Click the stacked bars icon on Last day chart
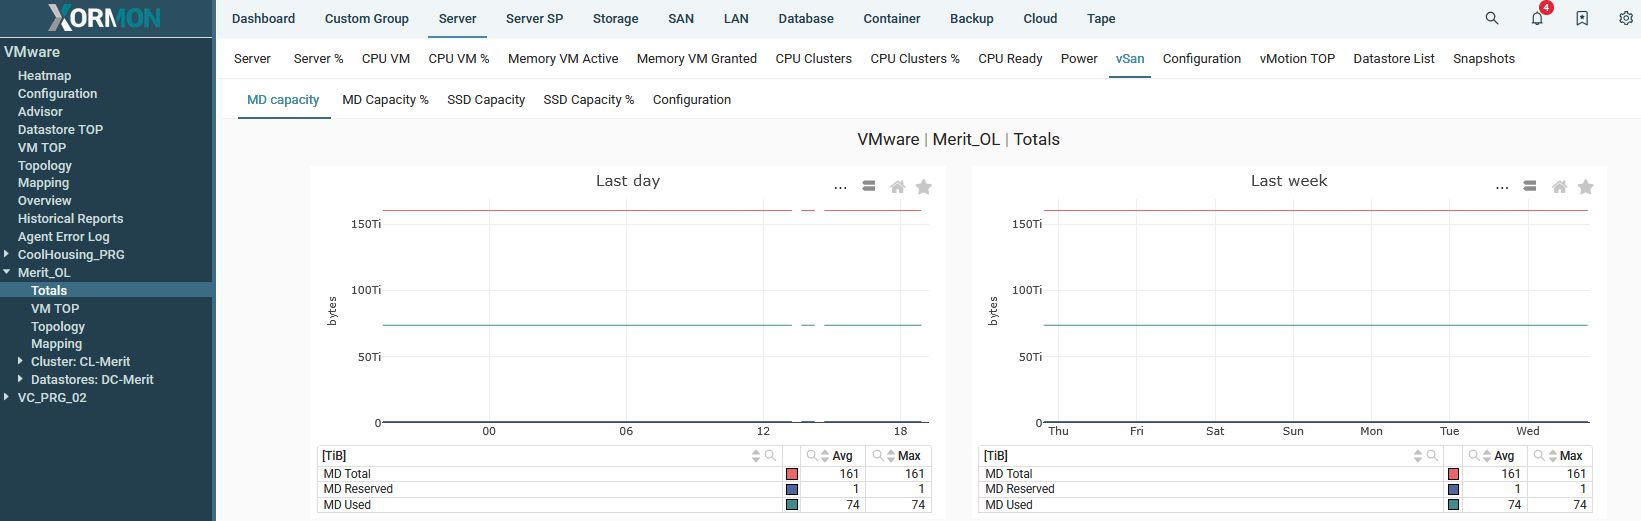Image resolution: width=1641 pixels, height=521 pixels. (x=869, y=186)
